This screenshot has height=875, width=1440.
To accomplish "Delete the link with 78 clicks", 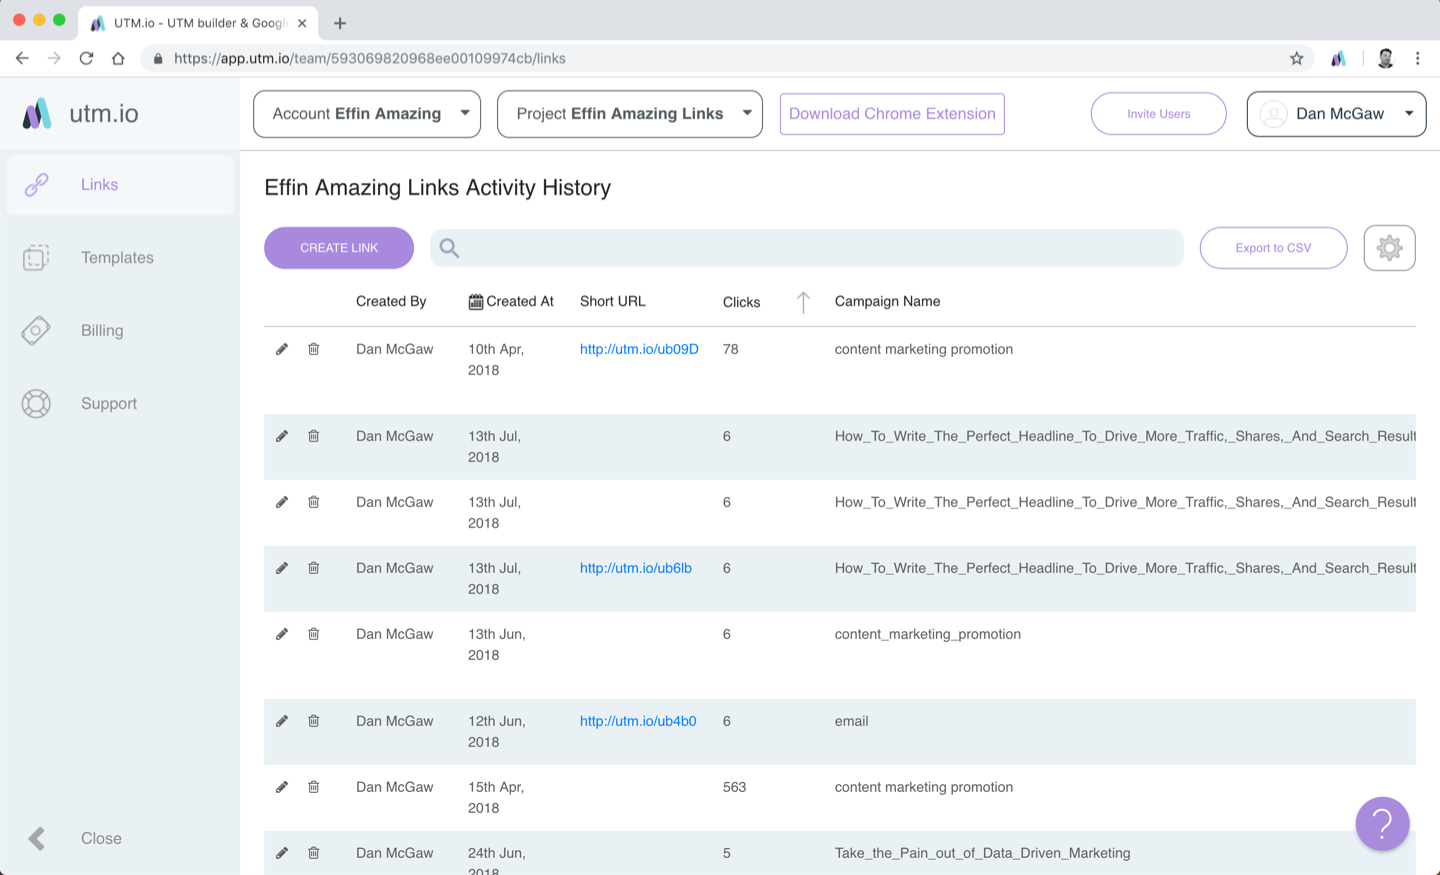I will pyautogui.click(x=314, y=349).
